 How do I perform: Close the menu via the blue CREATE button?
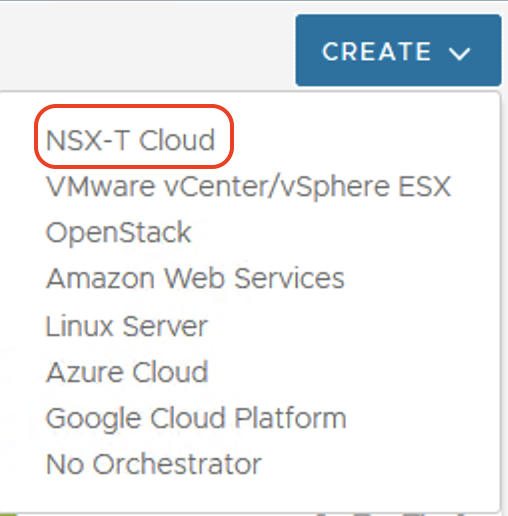398,50
